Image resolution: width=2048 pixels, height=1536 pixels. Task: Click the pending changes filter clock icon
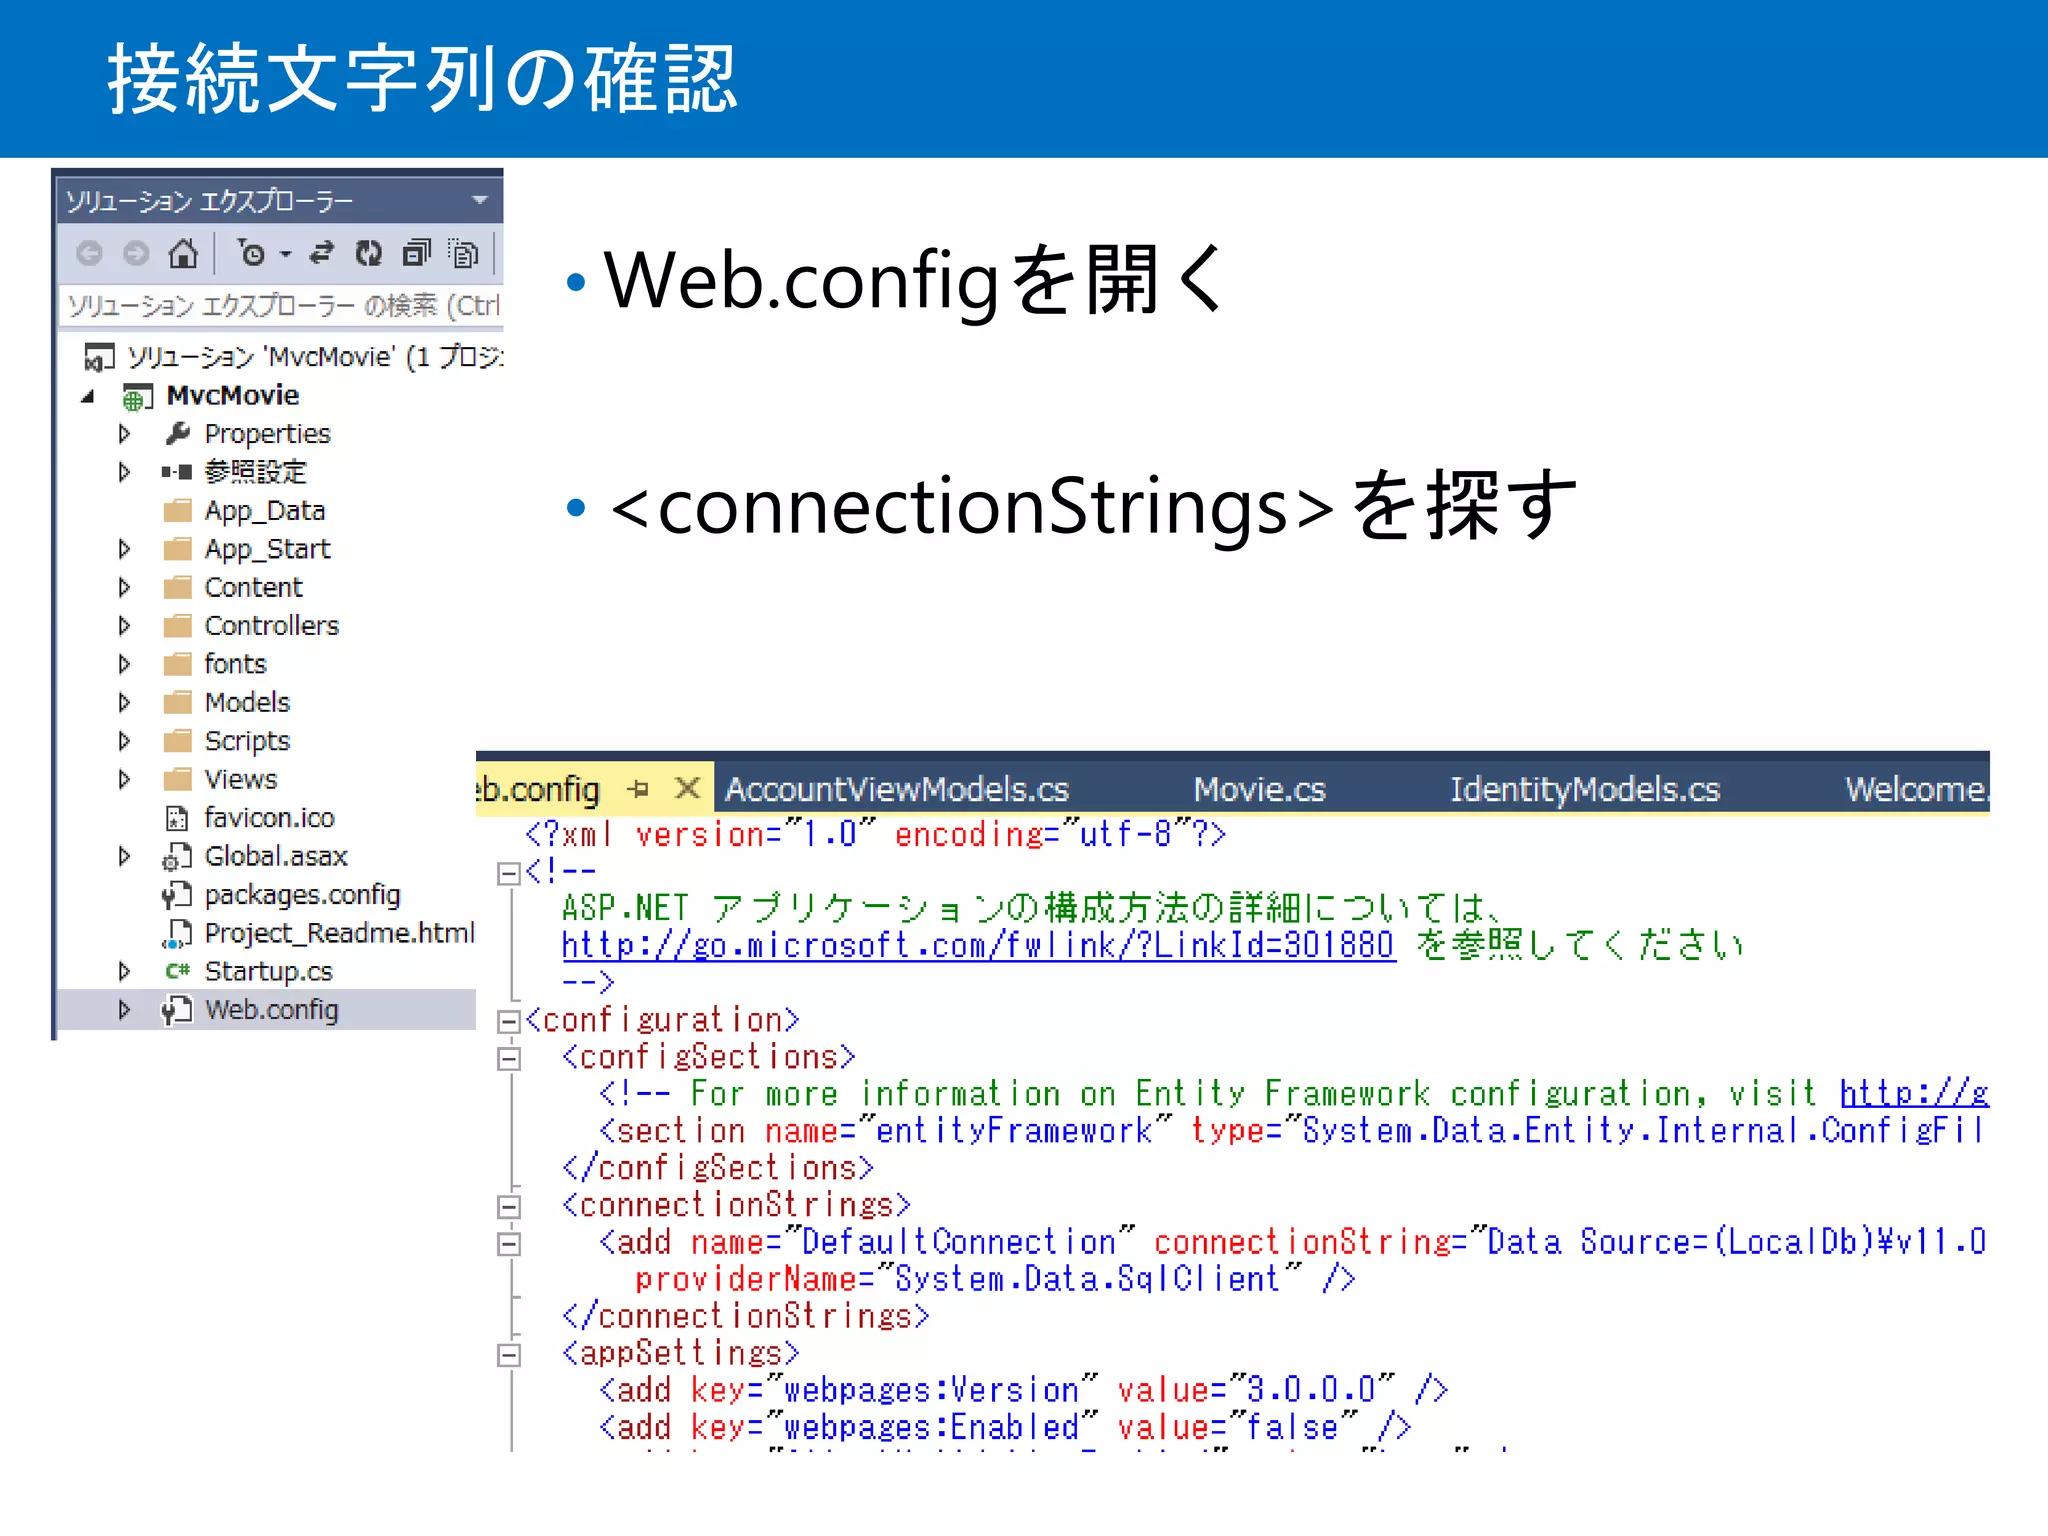[251, 254]
